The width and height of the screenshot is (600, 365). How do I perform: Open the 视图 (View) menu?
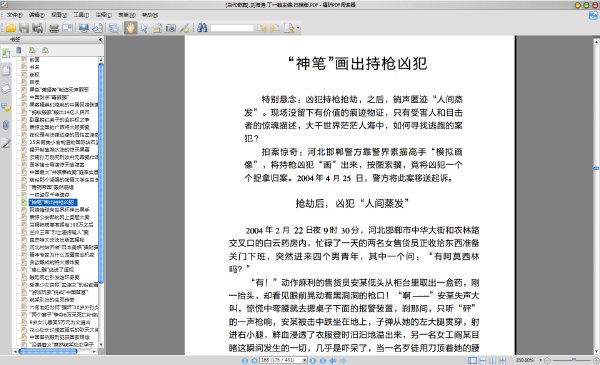coord(59,15)
